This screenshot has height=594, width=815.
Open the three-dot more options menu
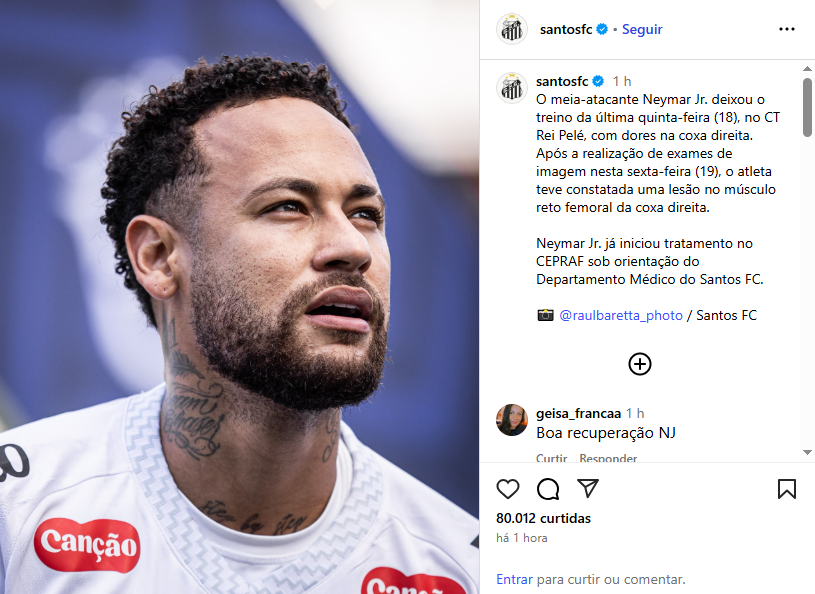click(786, 29)
